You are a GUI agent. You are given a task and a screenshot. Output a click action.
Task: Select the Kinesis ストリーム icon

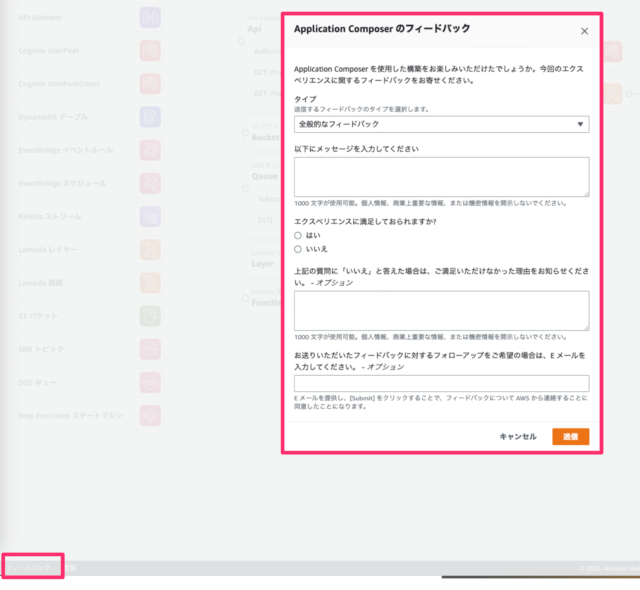tap(150, 217)
